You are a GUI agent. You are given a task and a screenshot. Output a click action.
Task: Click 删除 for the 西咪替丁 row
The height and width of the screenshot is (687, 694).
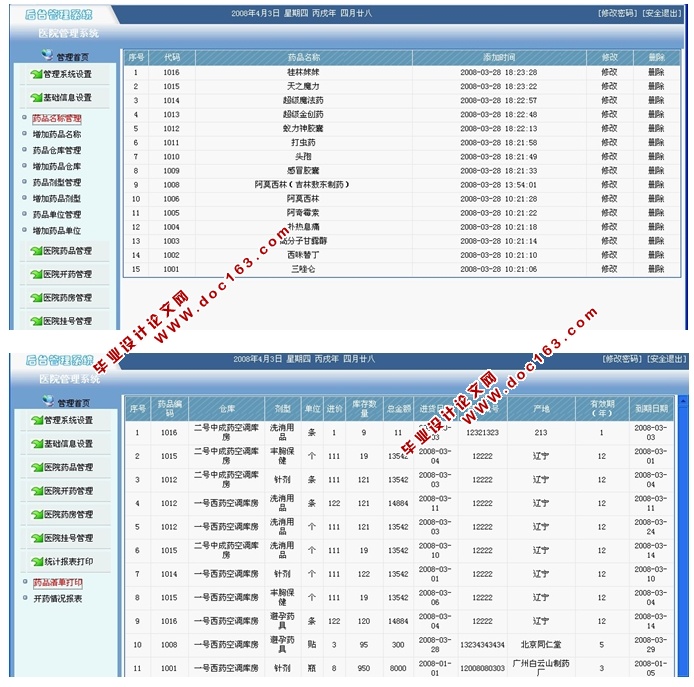[656, 255]
